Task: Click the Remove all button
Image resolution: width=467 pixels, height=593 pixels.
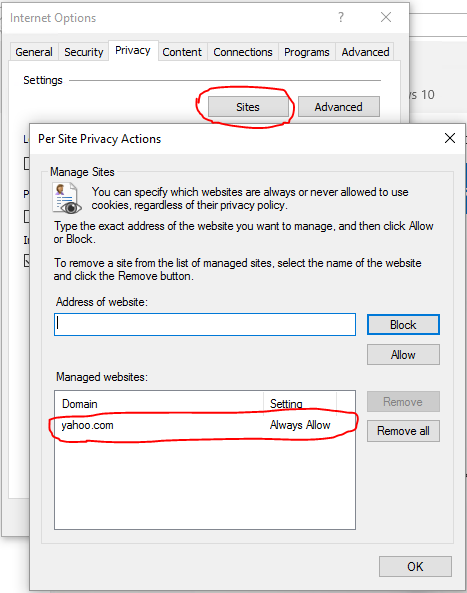Action: click(x=403, y=431)
